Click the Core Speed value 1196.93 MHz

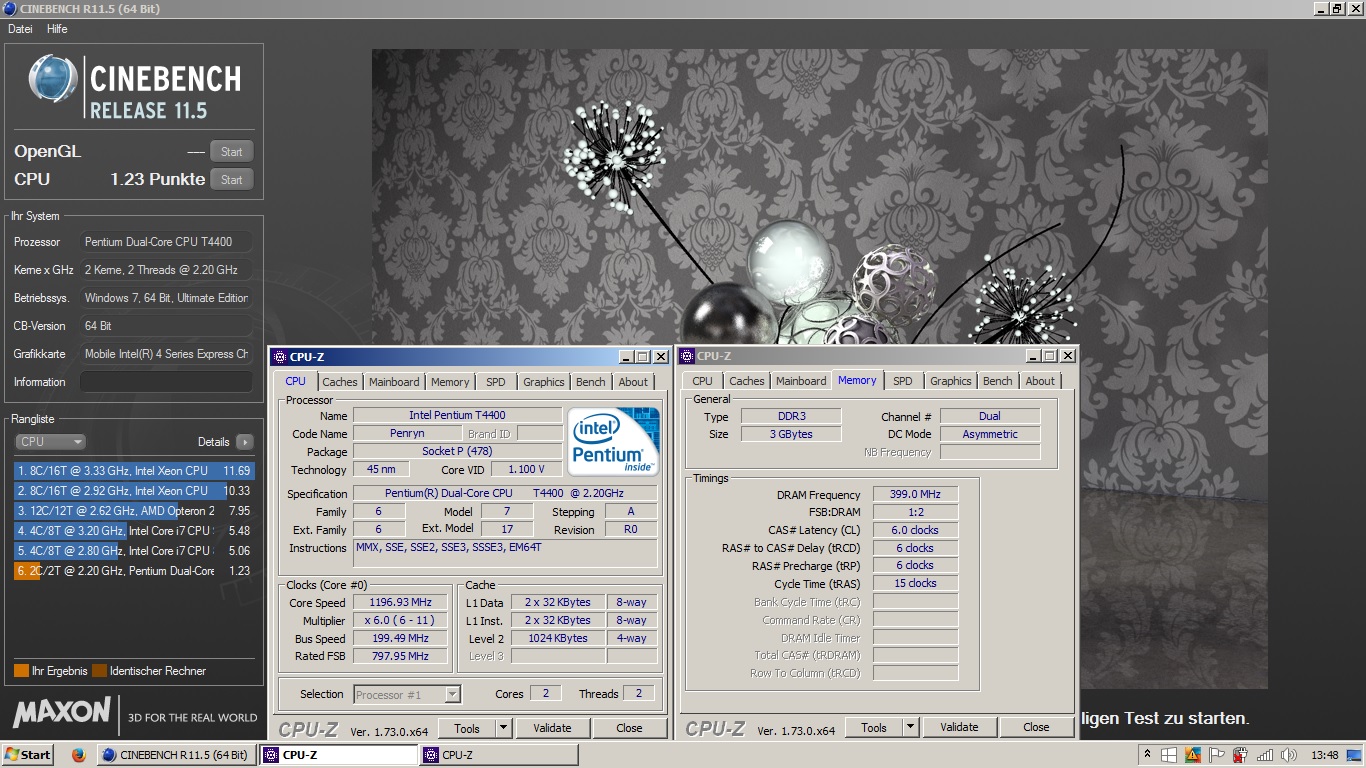click(x=401, y=603)
